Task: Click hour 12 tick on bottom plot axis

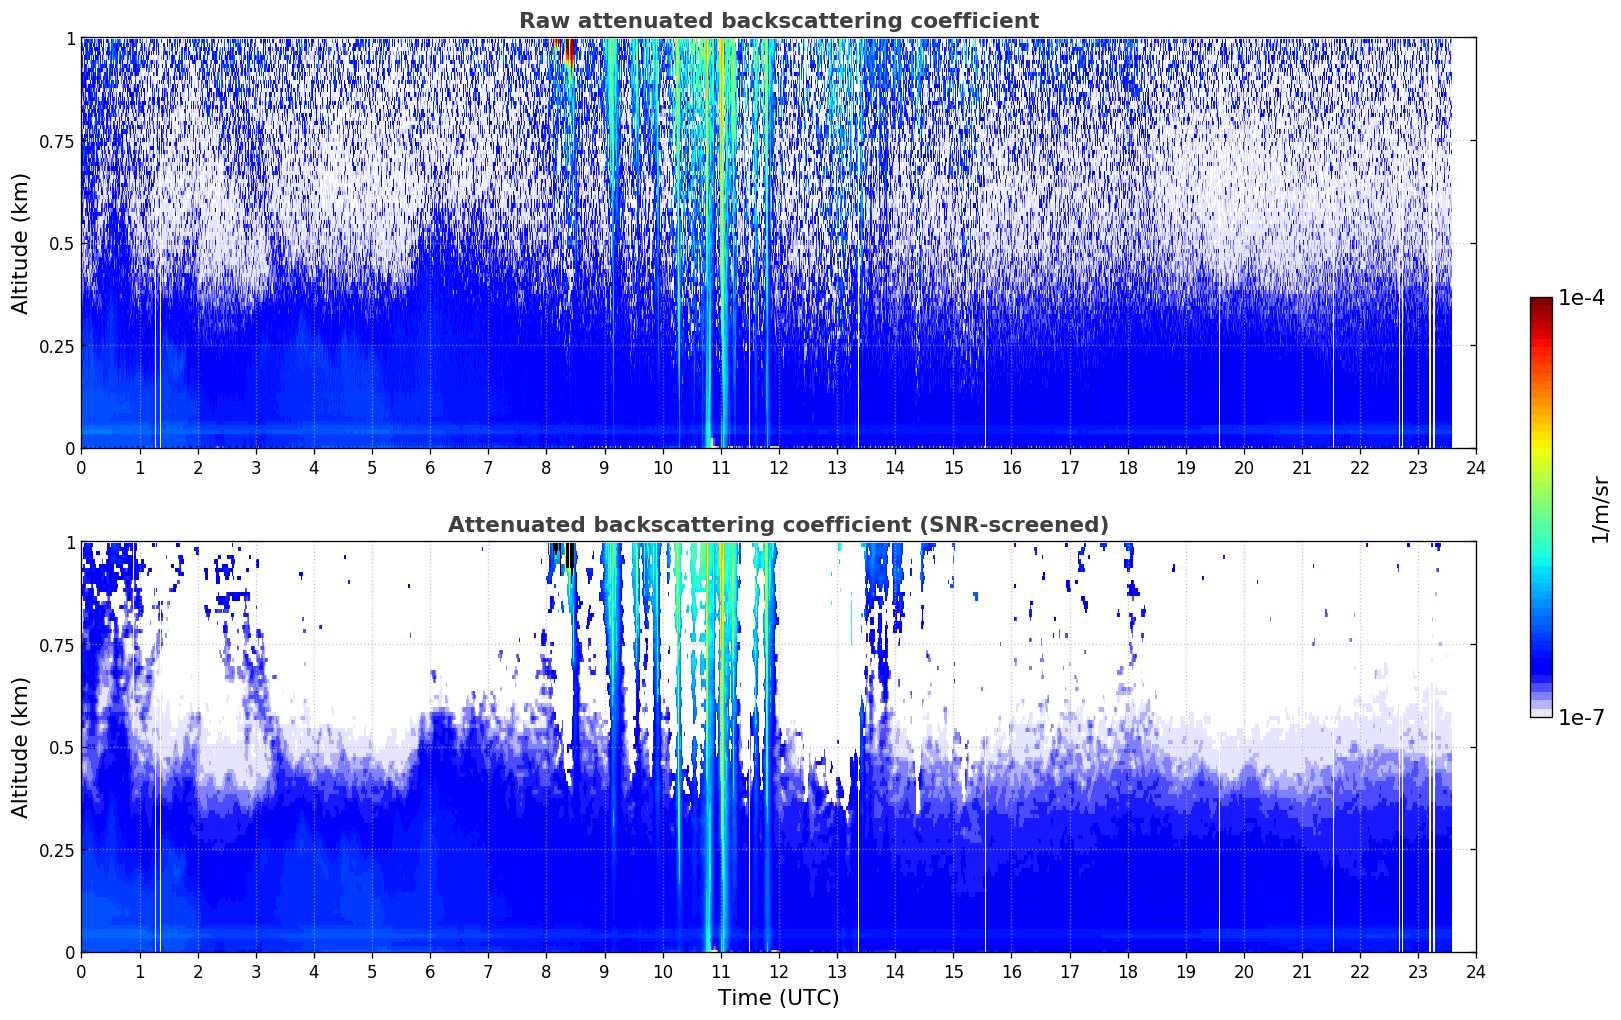Action: 778,971
